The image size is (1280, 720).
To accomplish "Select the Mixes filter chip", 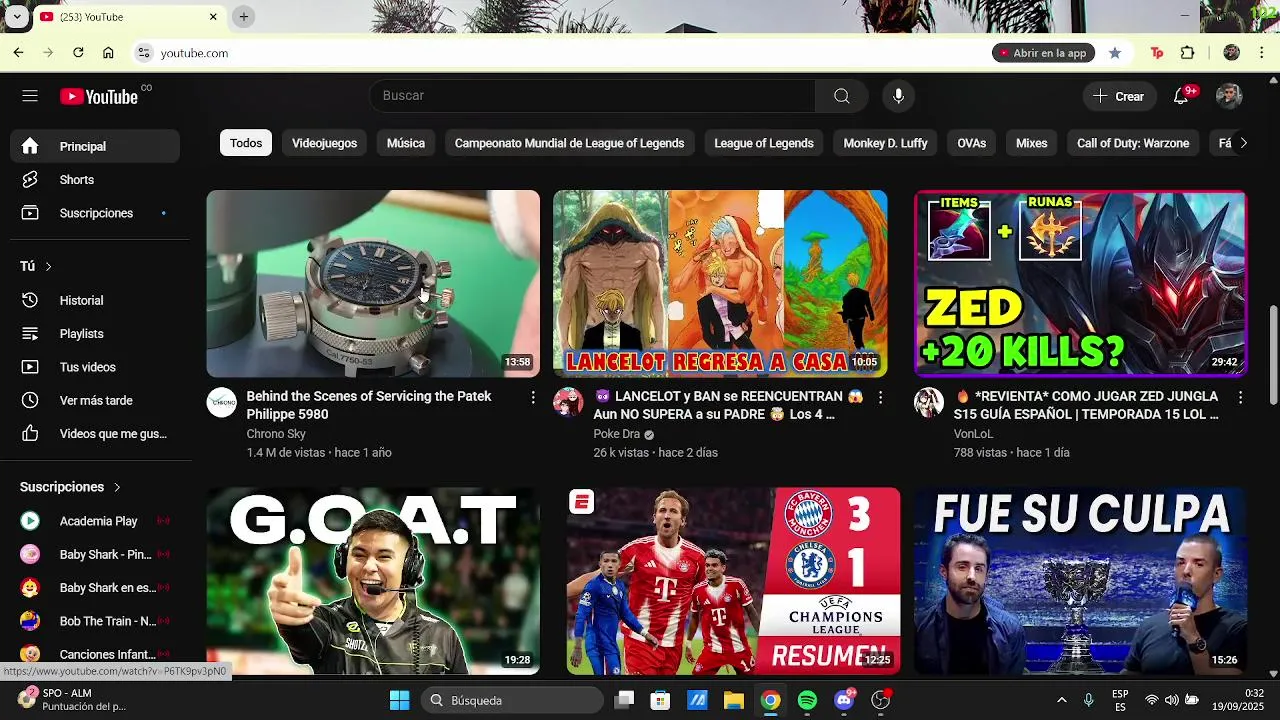I will [x=1031, y=143].
